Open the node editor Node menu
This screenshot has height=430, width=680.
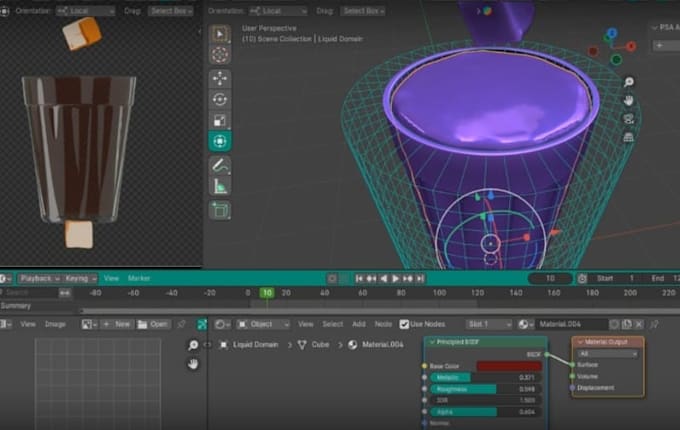point(383,324)
